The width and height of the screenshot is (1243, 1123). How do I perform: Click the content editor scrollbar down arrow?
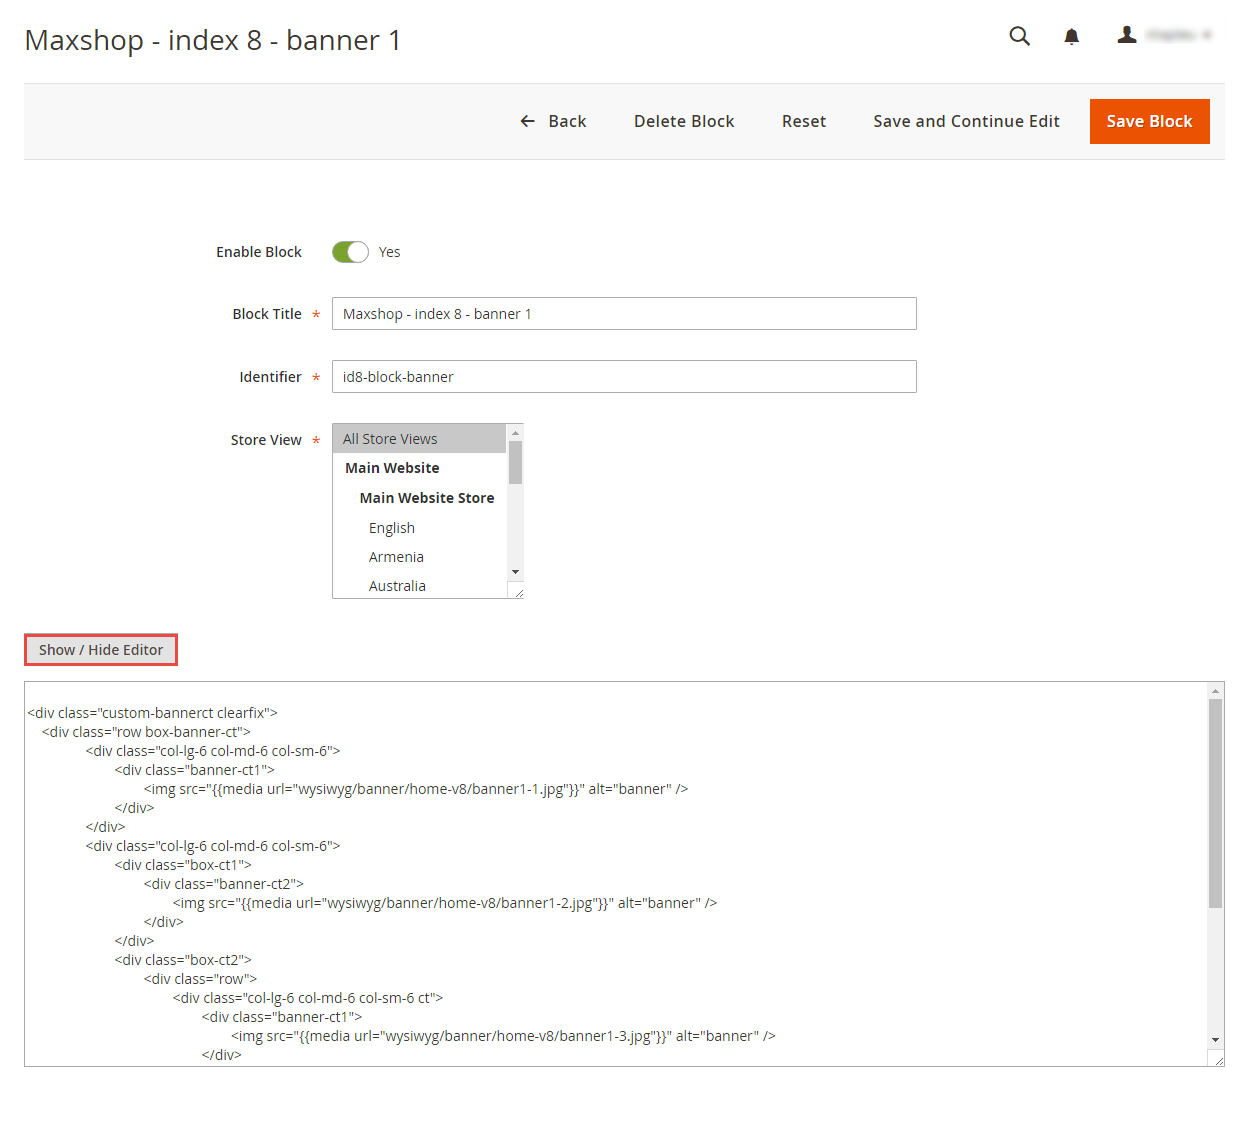[x=1216, y=1040]
